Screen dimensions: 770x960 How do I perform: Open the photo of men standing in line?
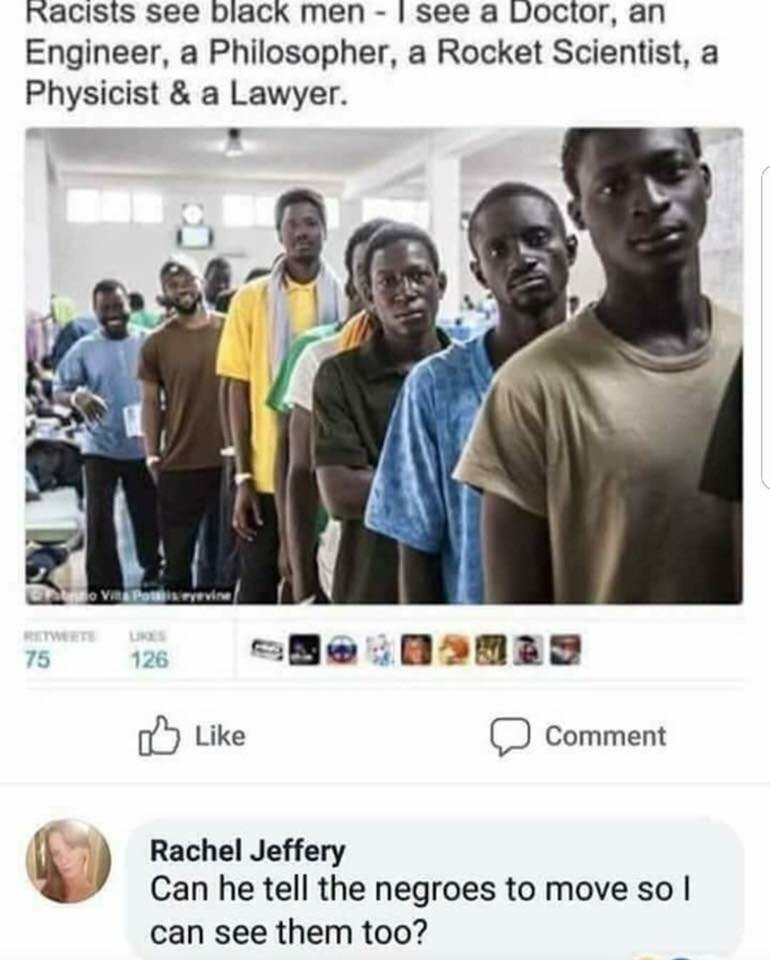384,366
